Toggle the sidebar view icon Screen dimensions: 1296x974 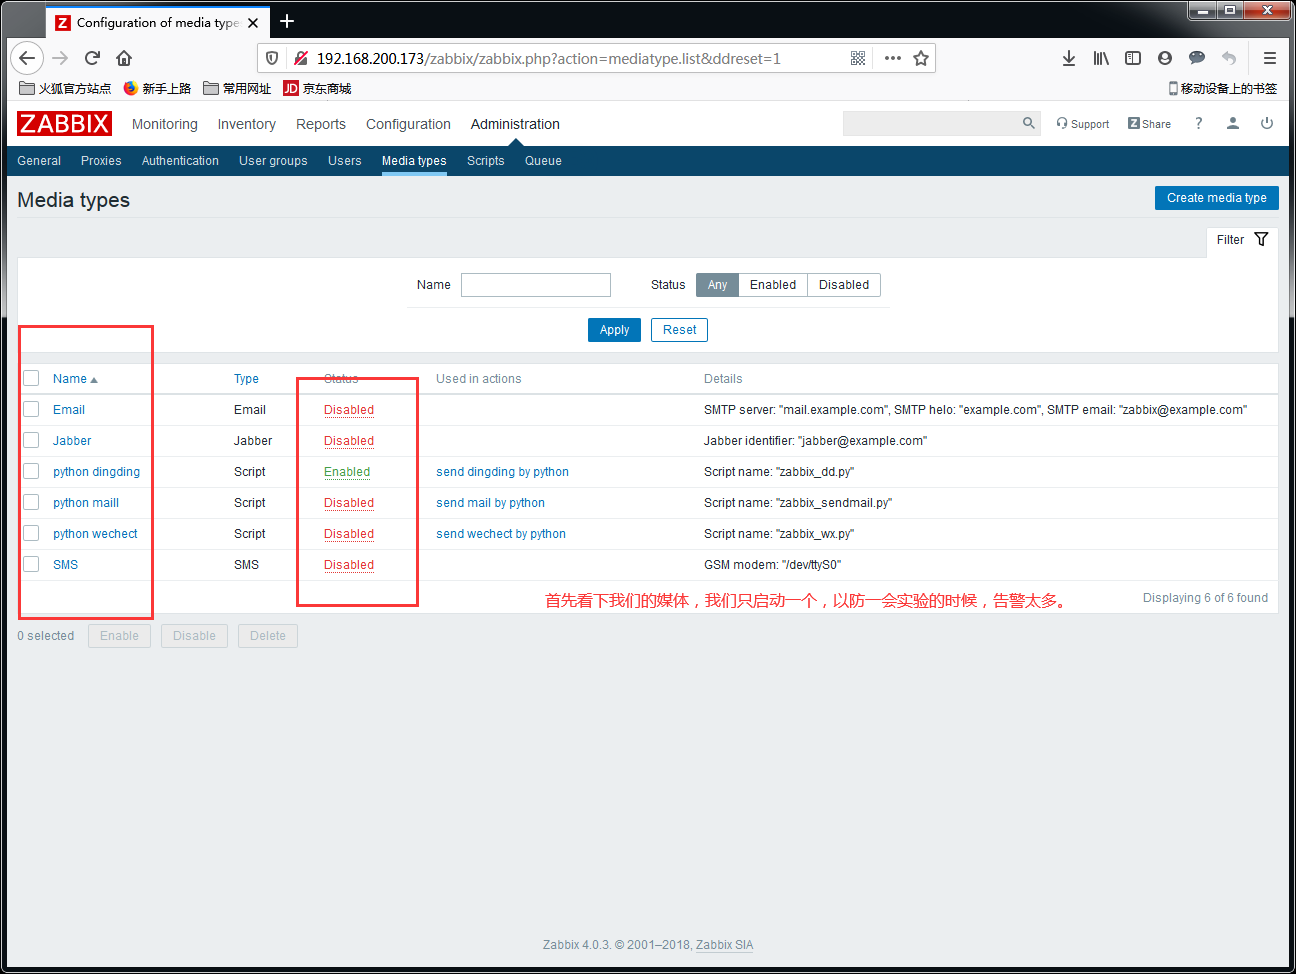1133,58
